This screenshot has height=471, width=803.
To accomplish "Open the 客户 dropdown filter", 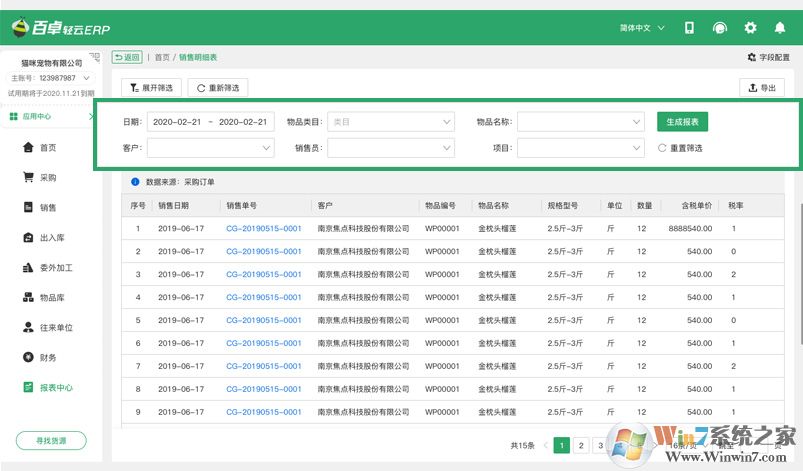I will coord(210,148).
